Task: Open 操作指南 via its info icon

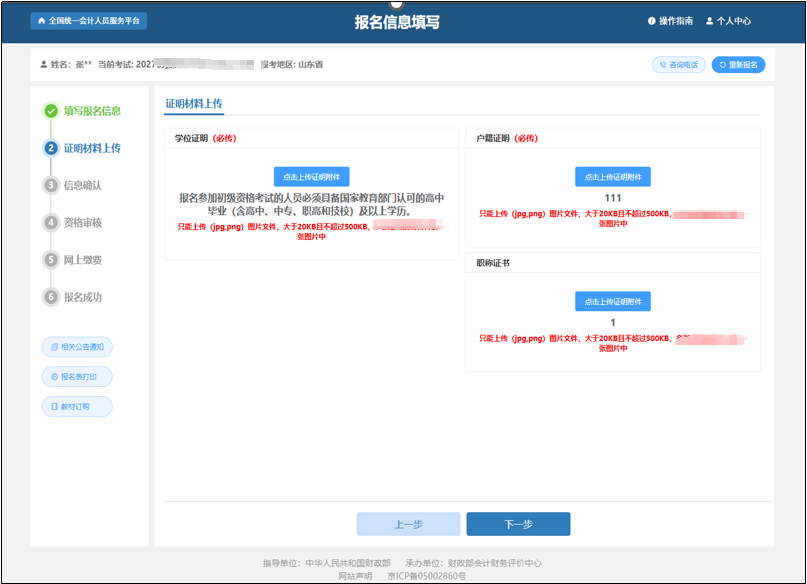Action: tap(652, 20)
